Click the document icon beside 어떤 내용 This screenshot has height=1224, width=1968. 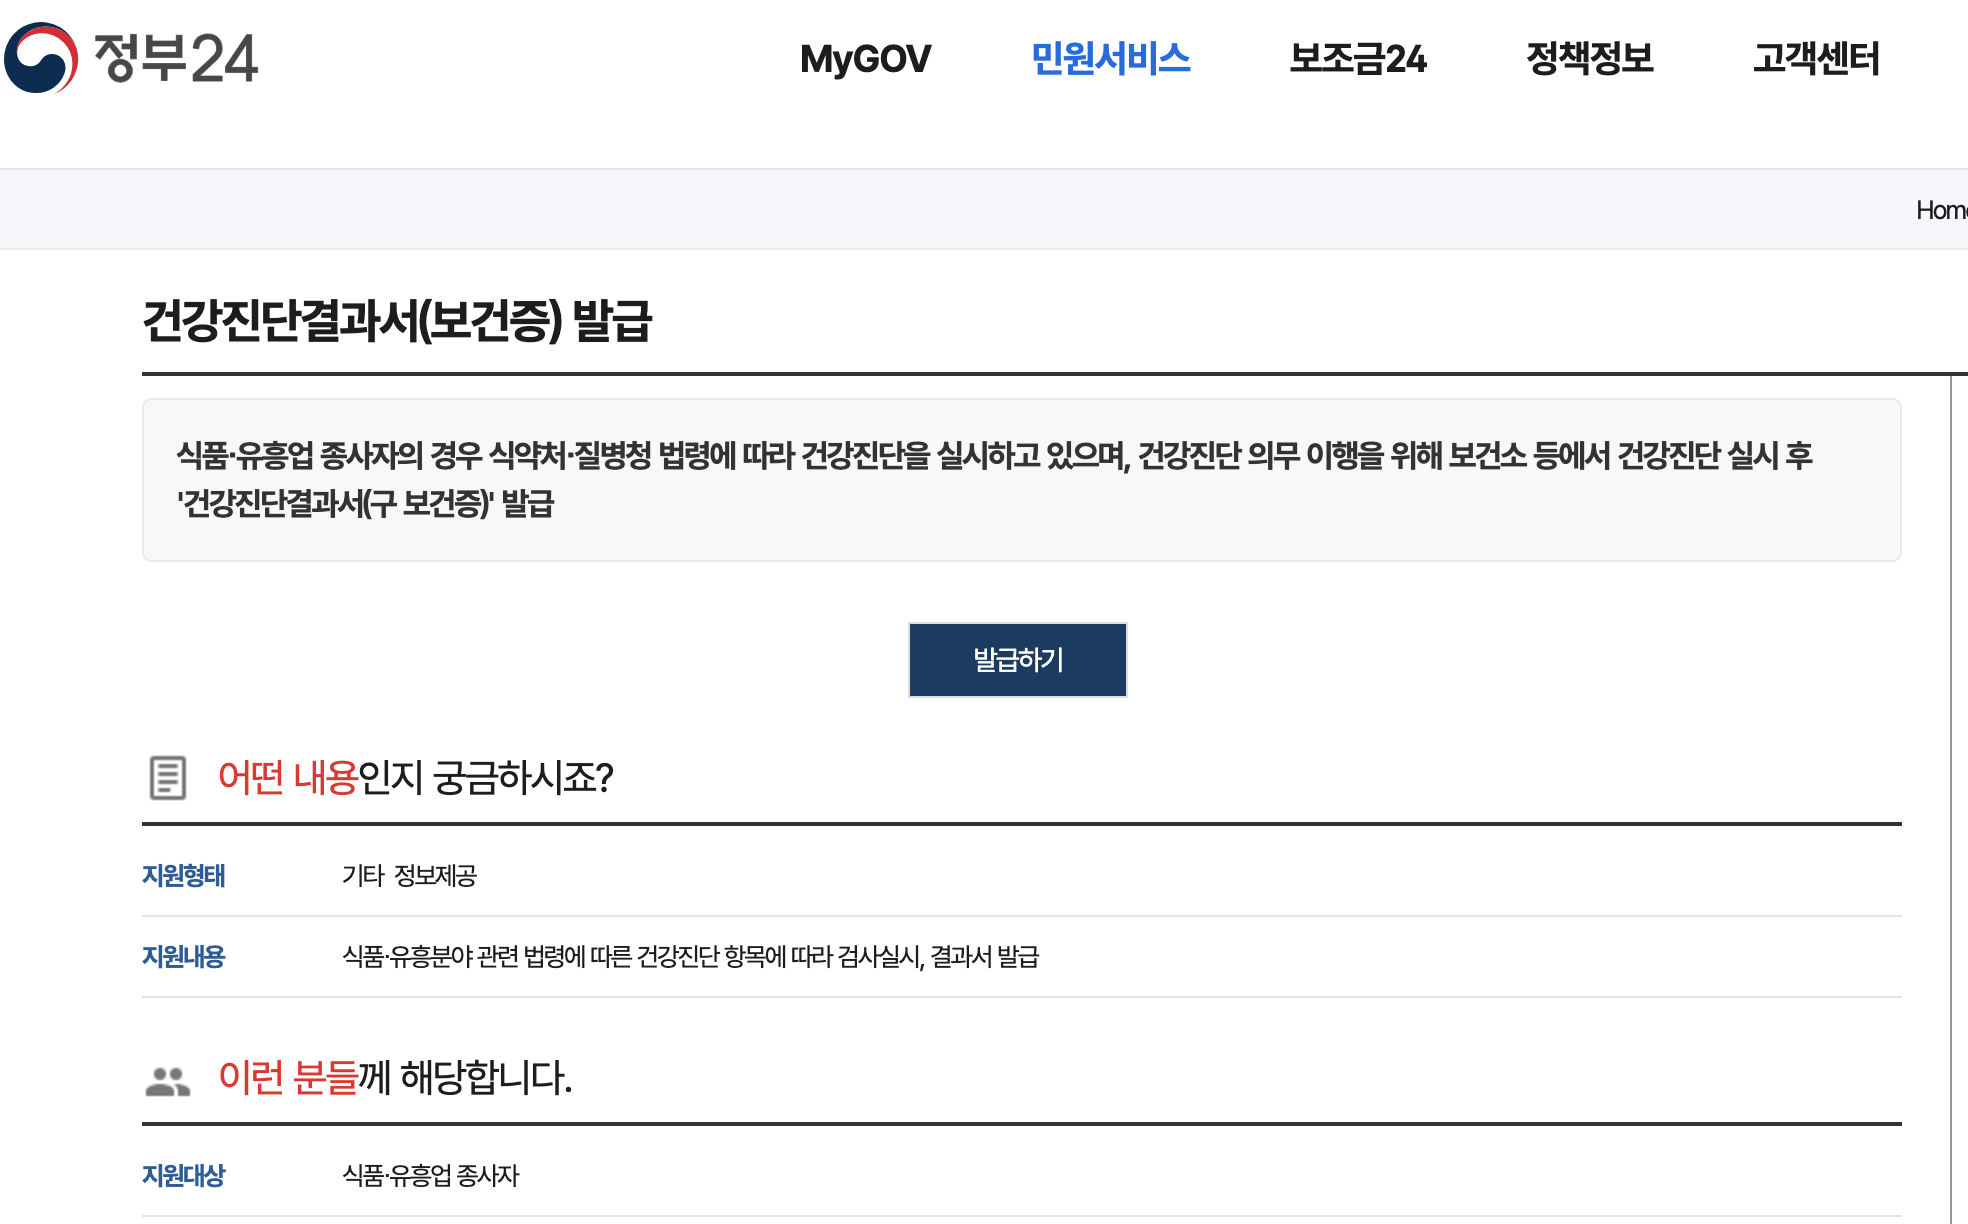(x=167, y=778)
